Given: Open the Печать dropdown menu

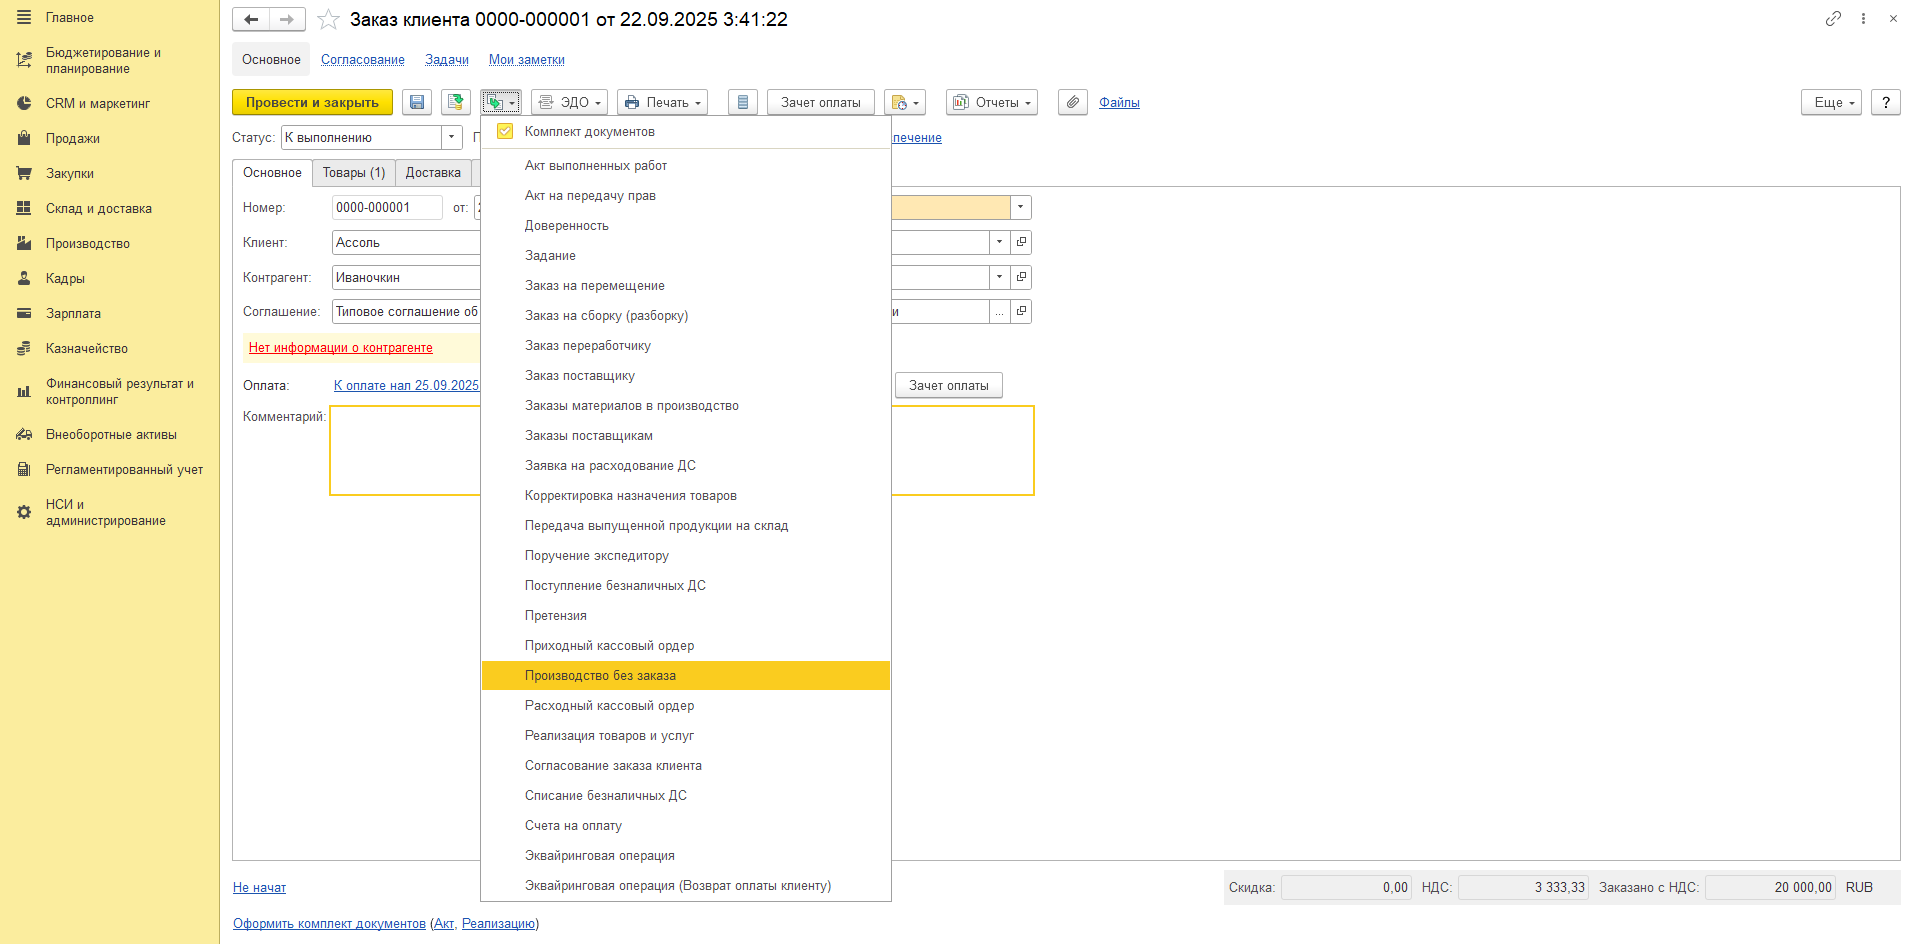Looking at the screenshot, I should 662,102.
